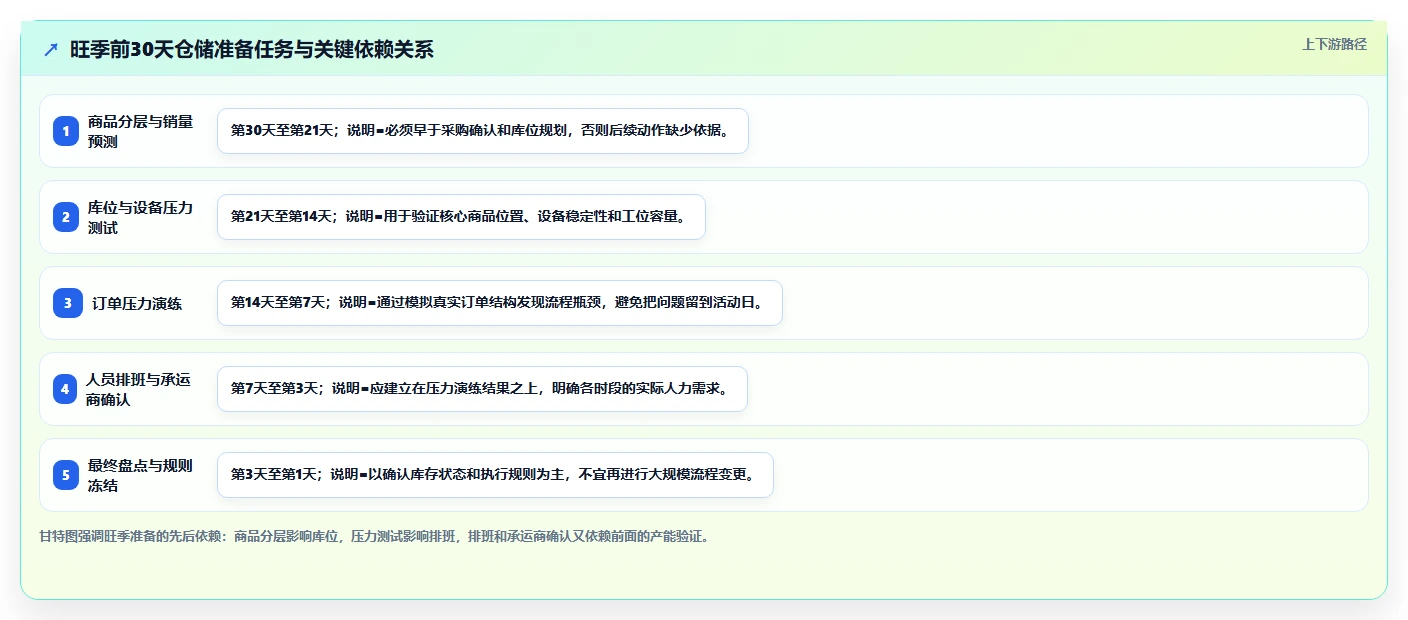Screen dimensions: 1408x620
Task: Click the step 5 number badge
Action: coord(66,475)
